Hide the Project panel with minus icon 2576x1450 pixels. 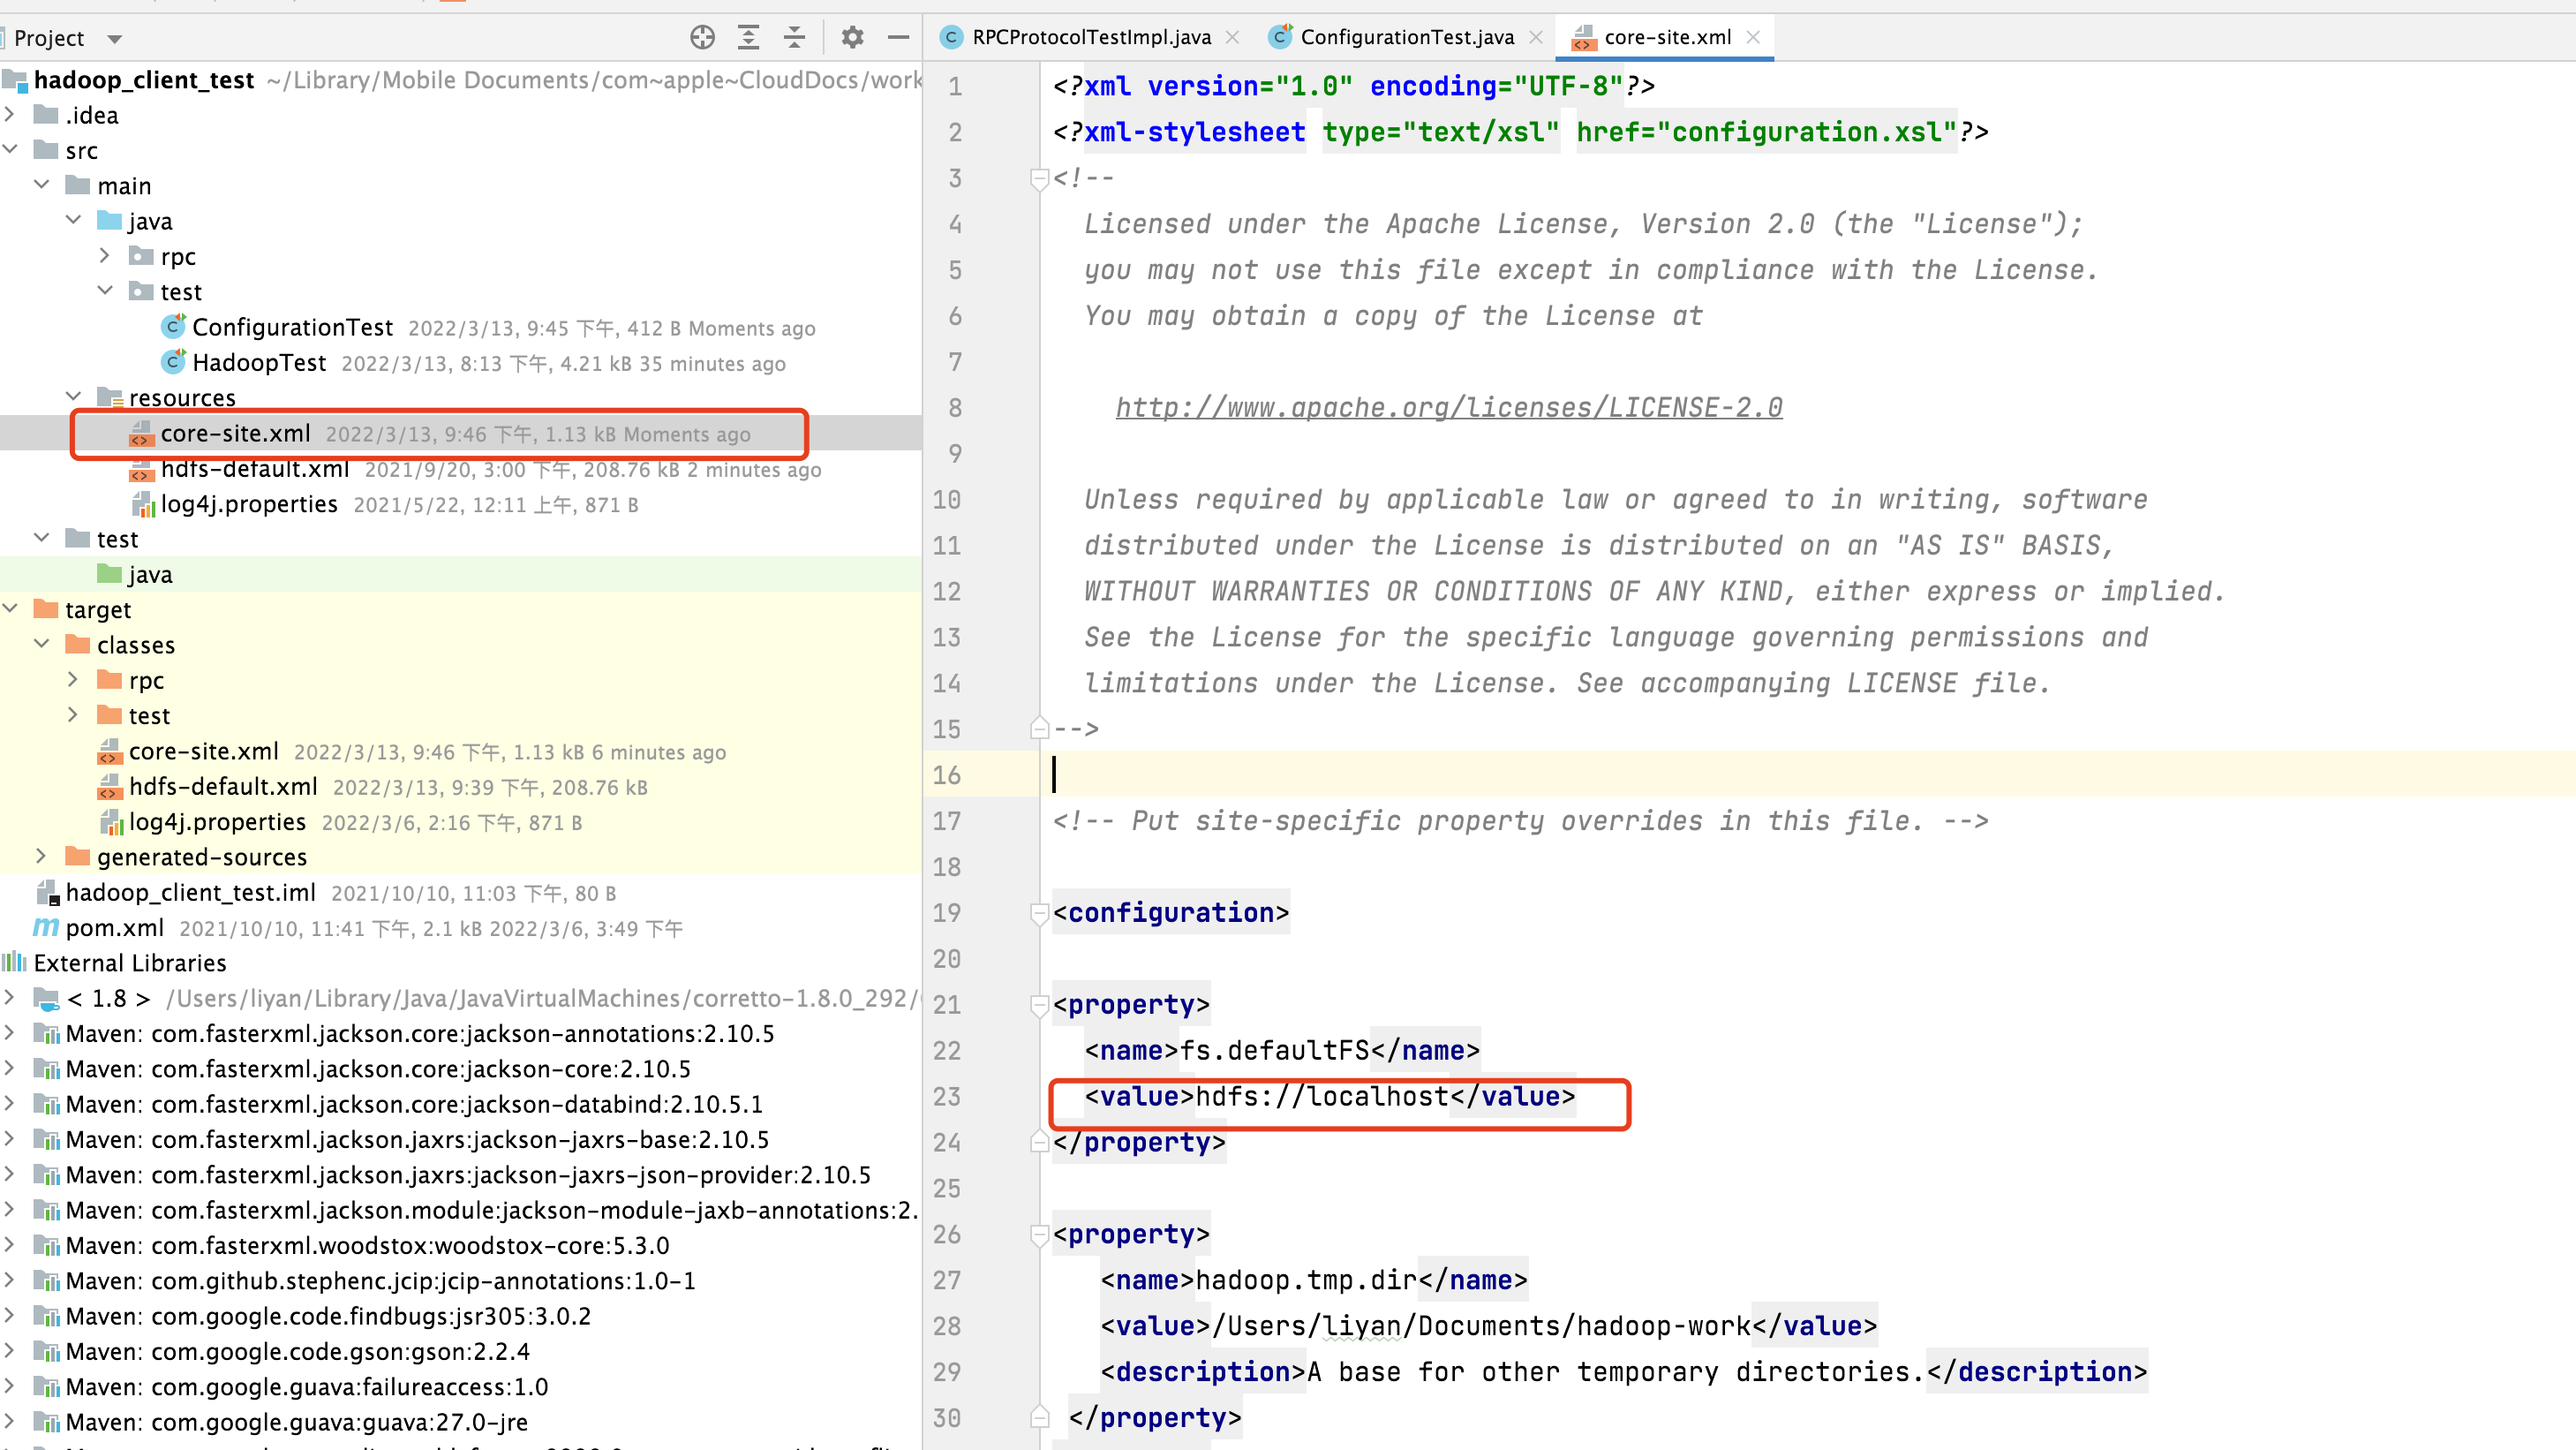898,38
